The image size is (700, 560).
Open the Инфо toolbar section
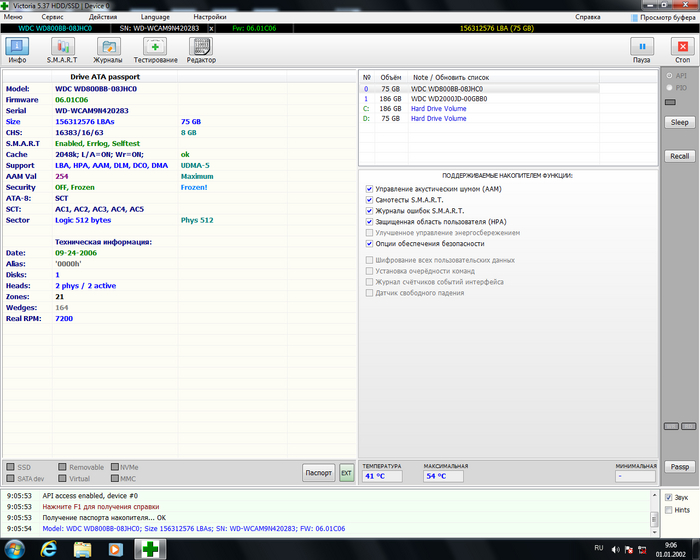[18, 48]
